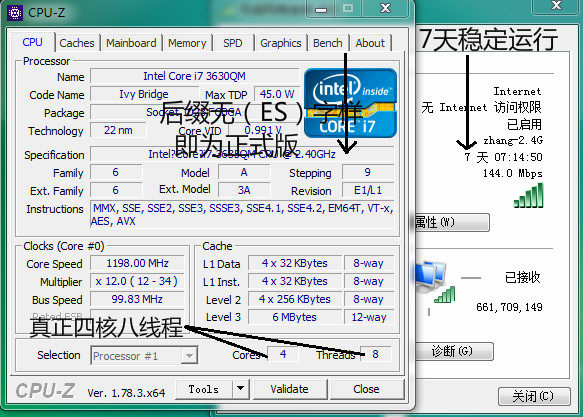Image resolution: width=583 pixels, height=417 pixels.
Task: Click the 关闭(C) button in network status window
Action: tap(534, 396)
